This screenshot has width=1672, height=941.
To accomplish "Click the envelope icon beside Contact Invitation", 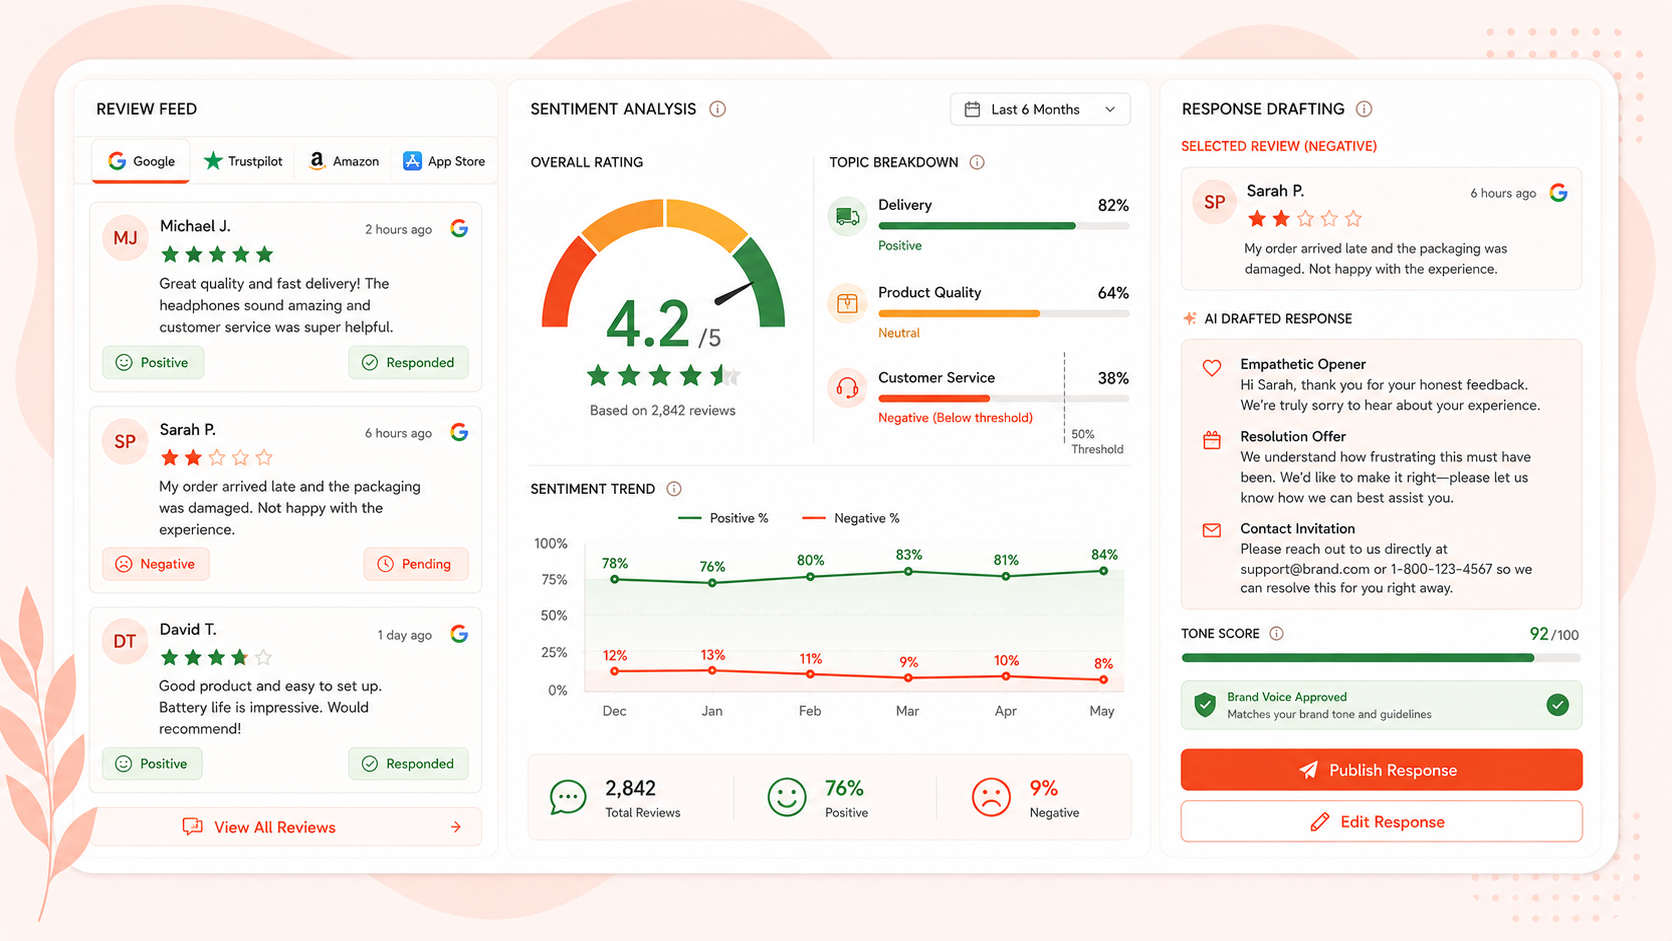I will tap(1212, 530).
